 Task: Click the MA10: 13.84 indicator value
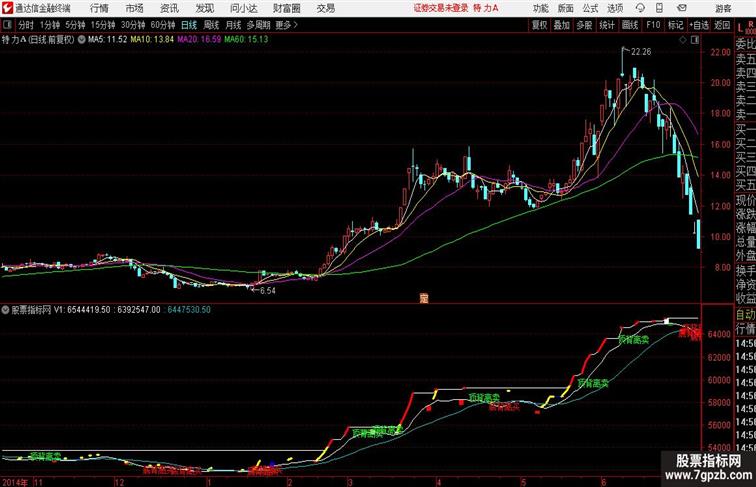point(152,40)
